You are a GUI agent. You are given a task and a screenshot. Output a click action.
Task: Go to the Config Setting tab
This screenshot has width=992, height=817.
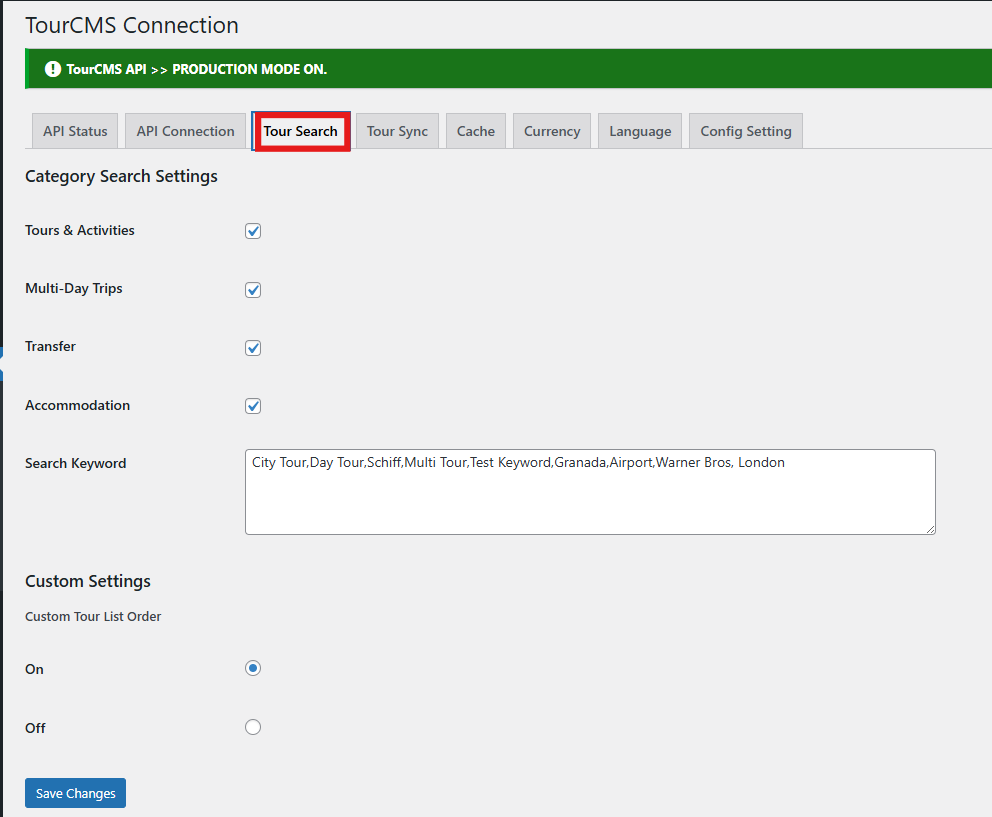tap(745, 131)
